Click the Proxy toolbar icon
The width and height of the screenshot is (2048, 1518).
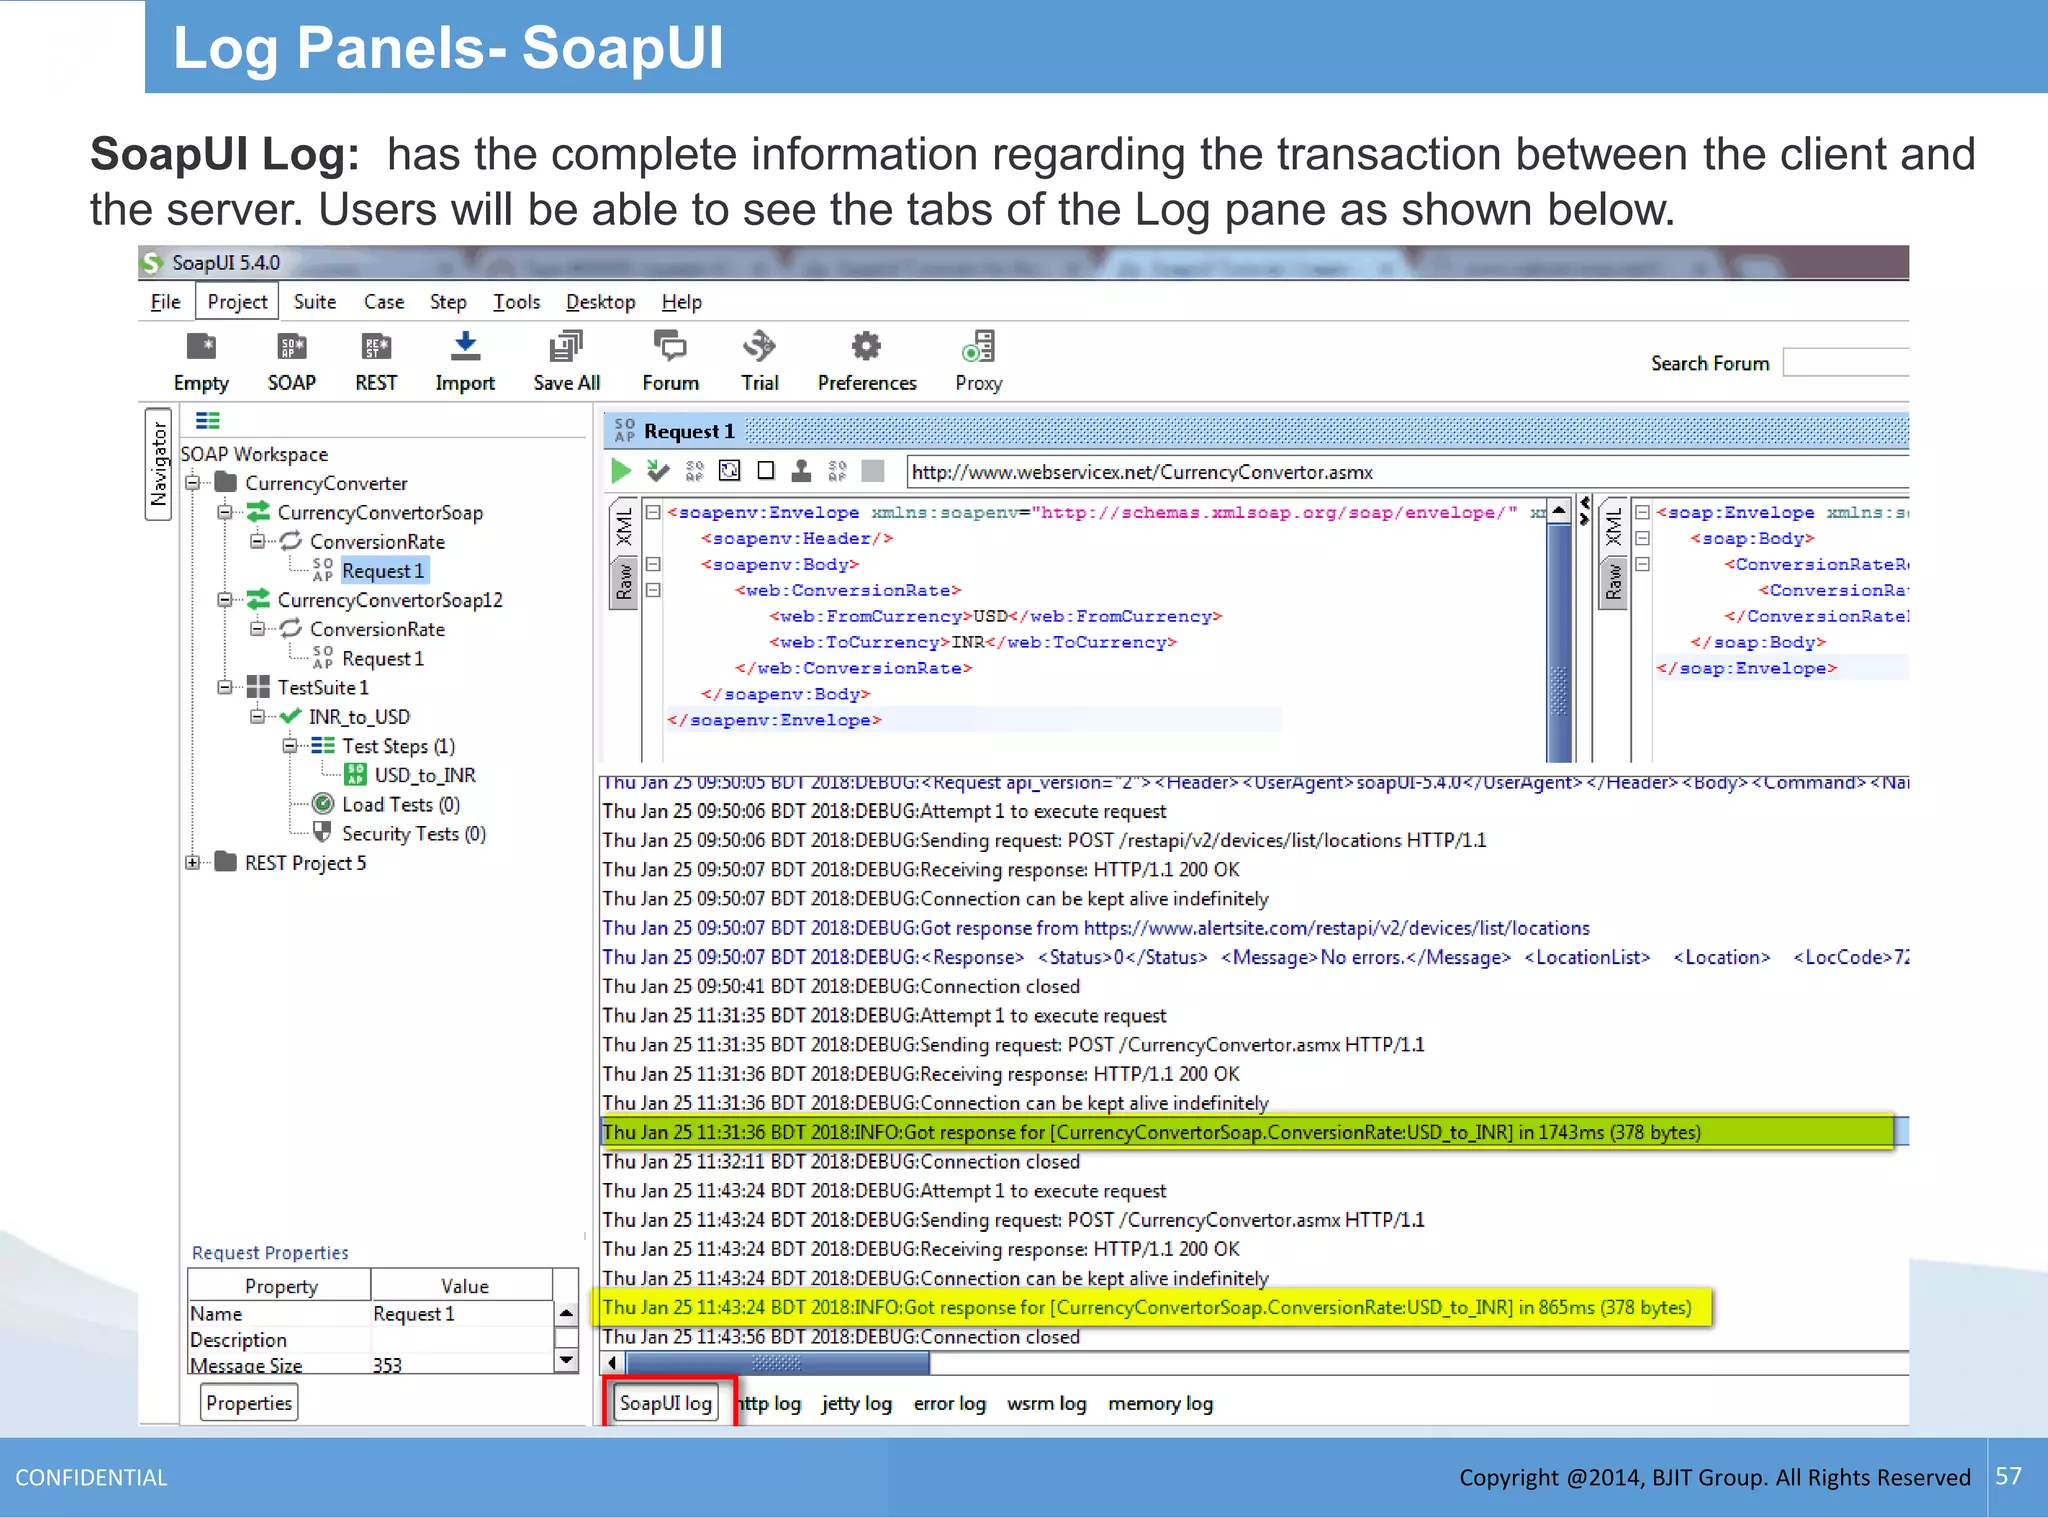(978, 347)
